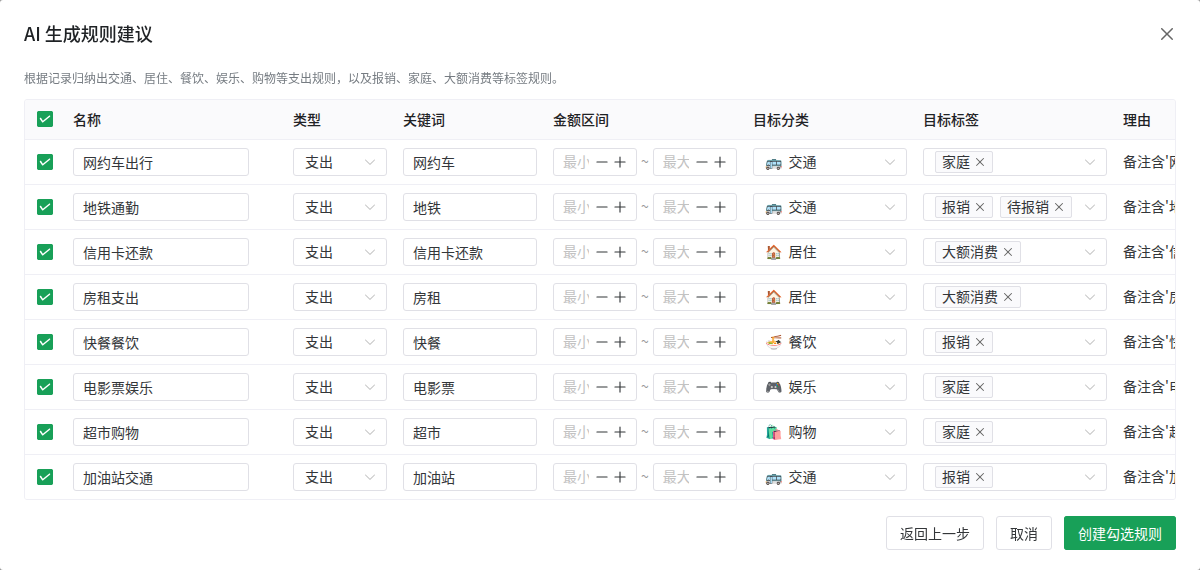Click the 金额区间 column header
This screenshot has width=1200, height=570.
coord(581,120)
